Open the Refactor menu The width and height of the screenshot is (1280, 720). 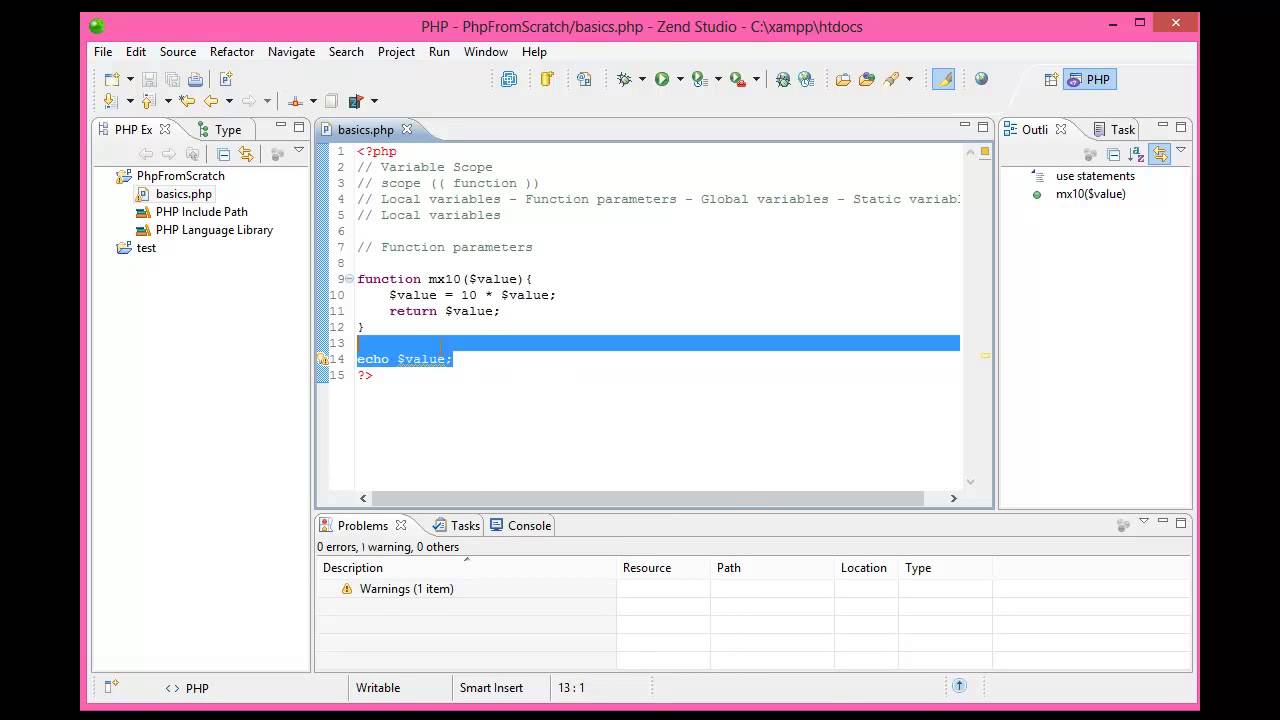coord(232,52)
